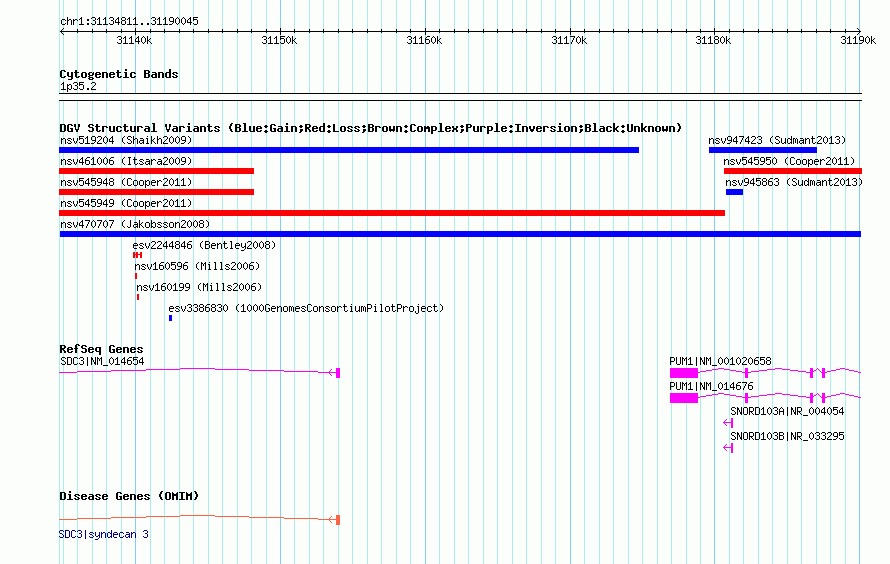The width and height of the screenshot is (890, 564).
Task: Click the nsv545948 (Cooper2011) label
Action: [x=126, y=182]
